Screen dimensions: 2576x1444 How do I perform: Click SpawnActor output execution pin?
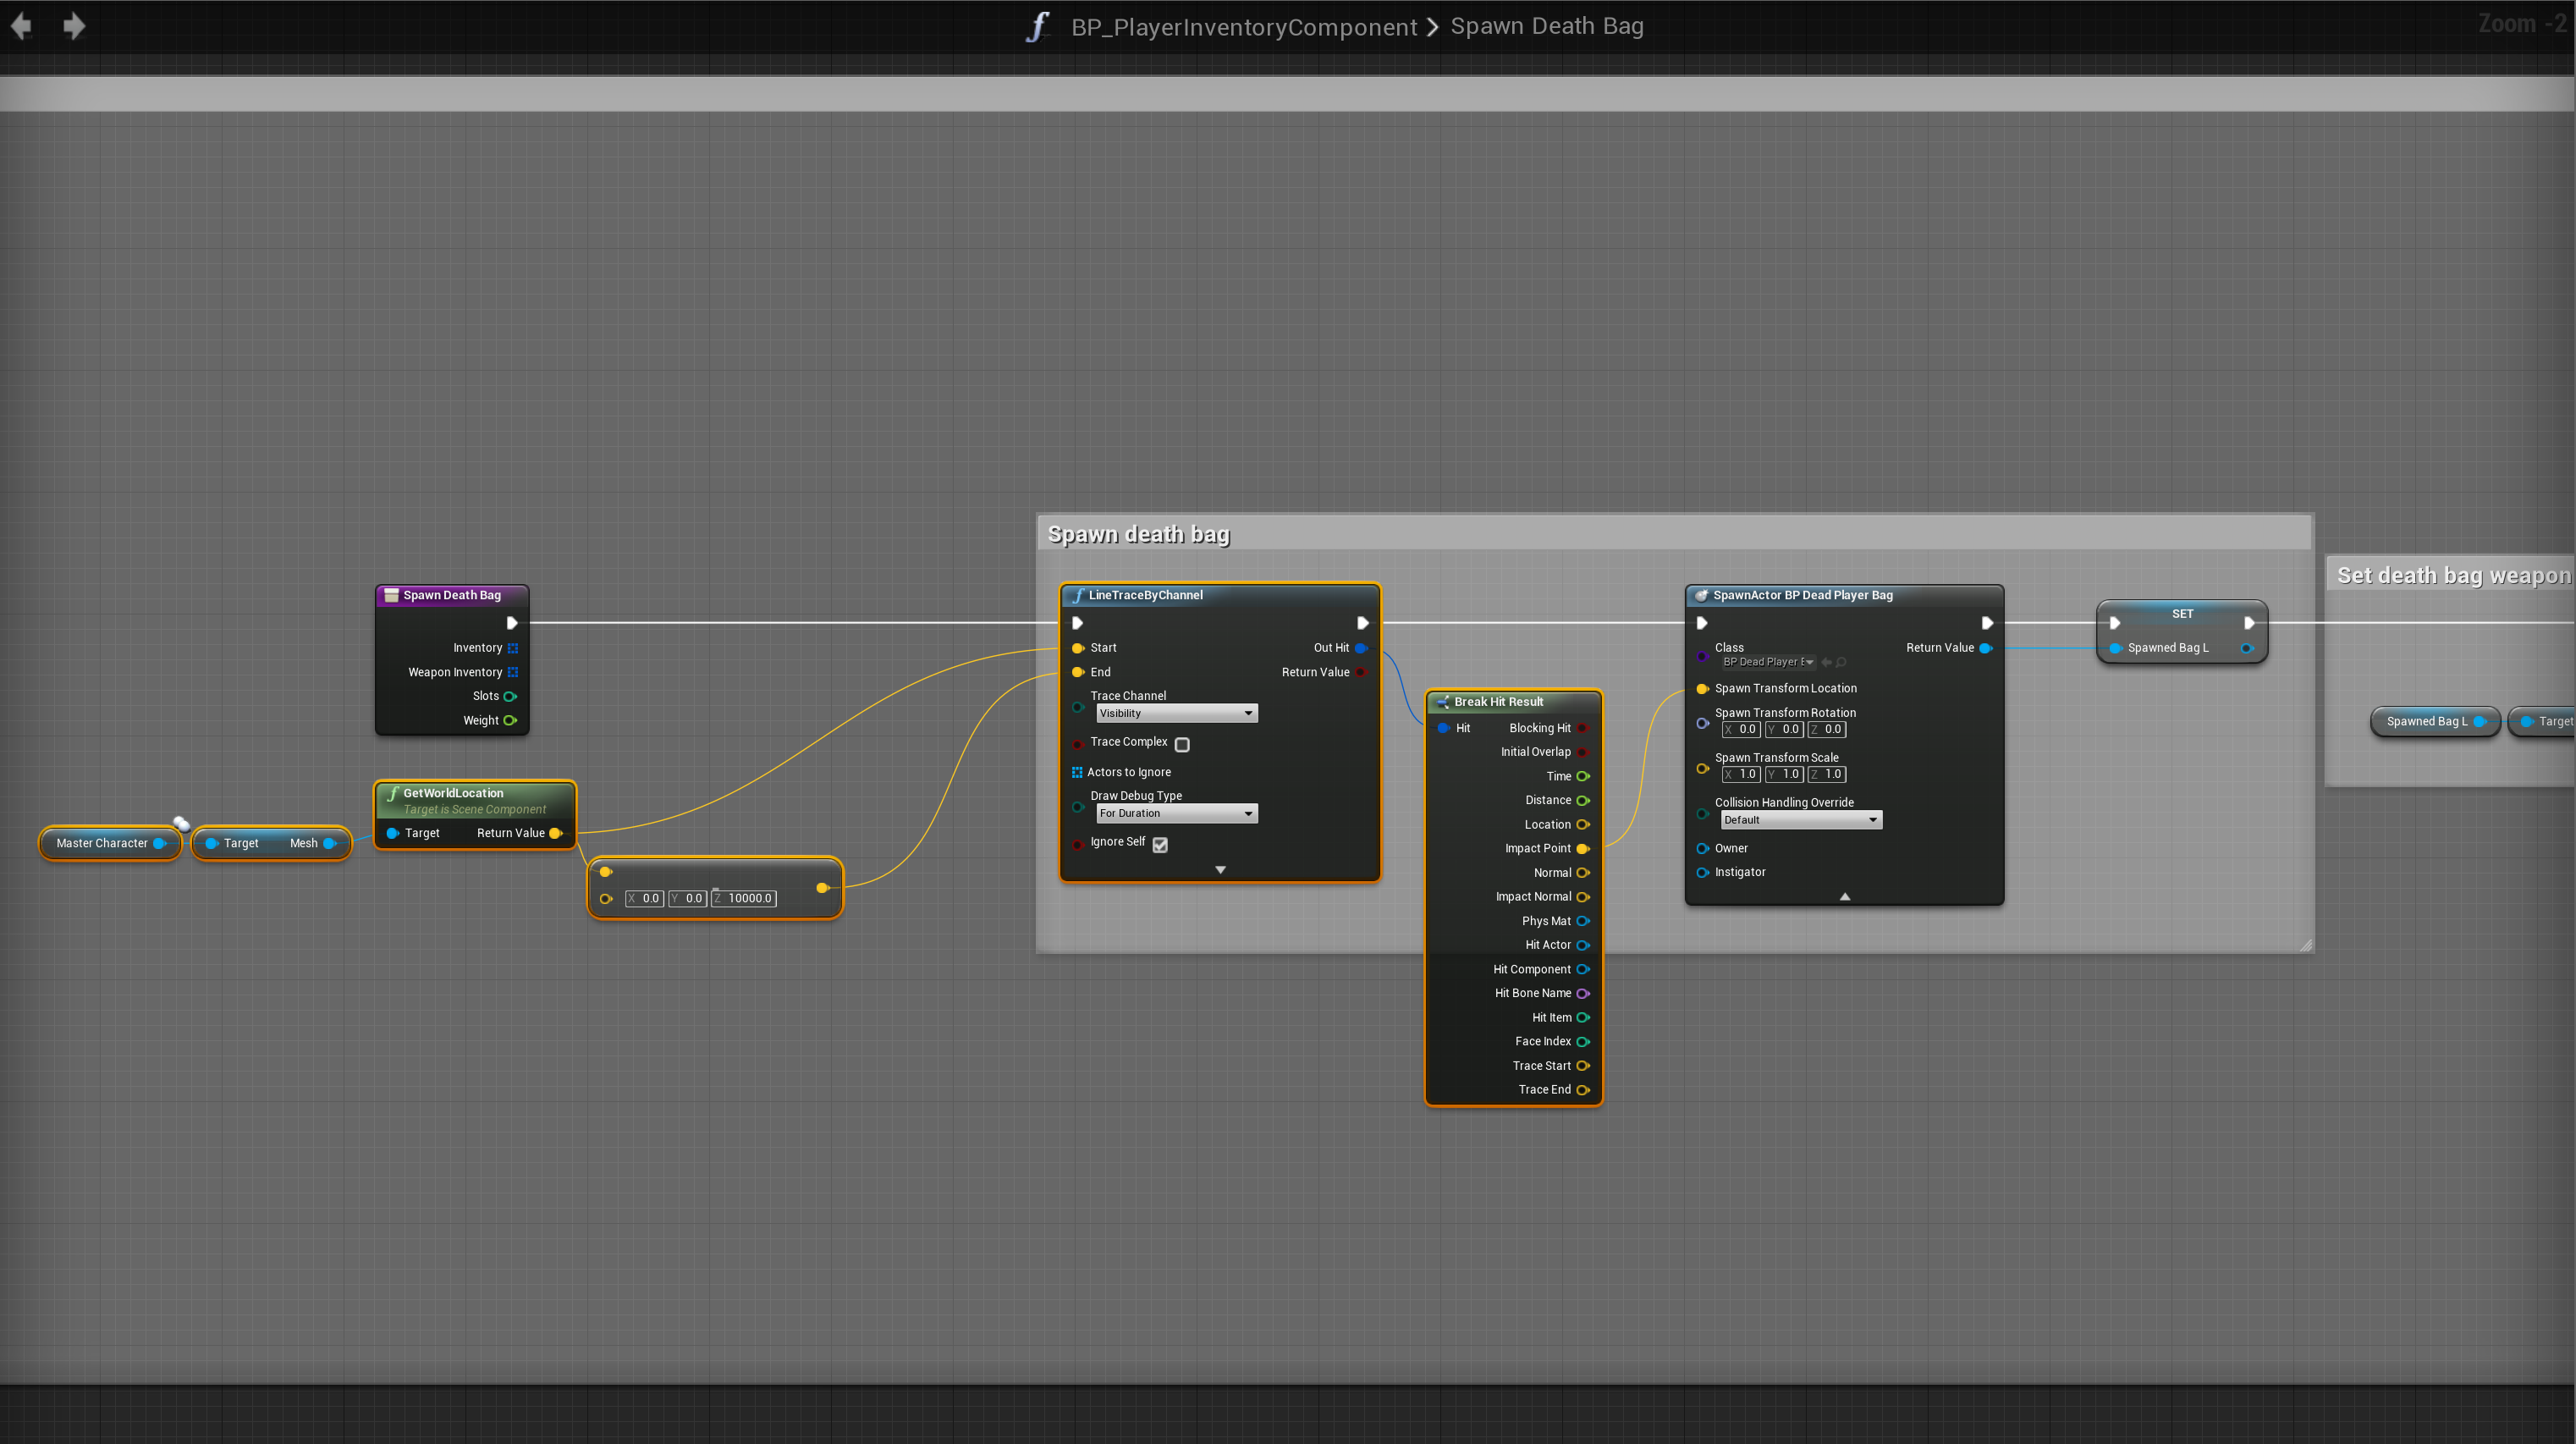point(1987,623)
